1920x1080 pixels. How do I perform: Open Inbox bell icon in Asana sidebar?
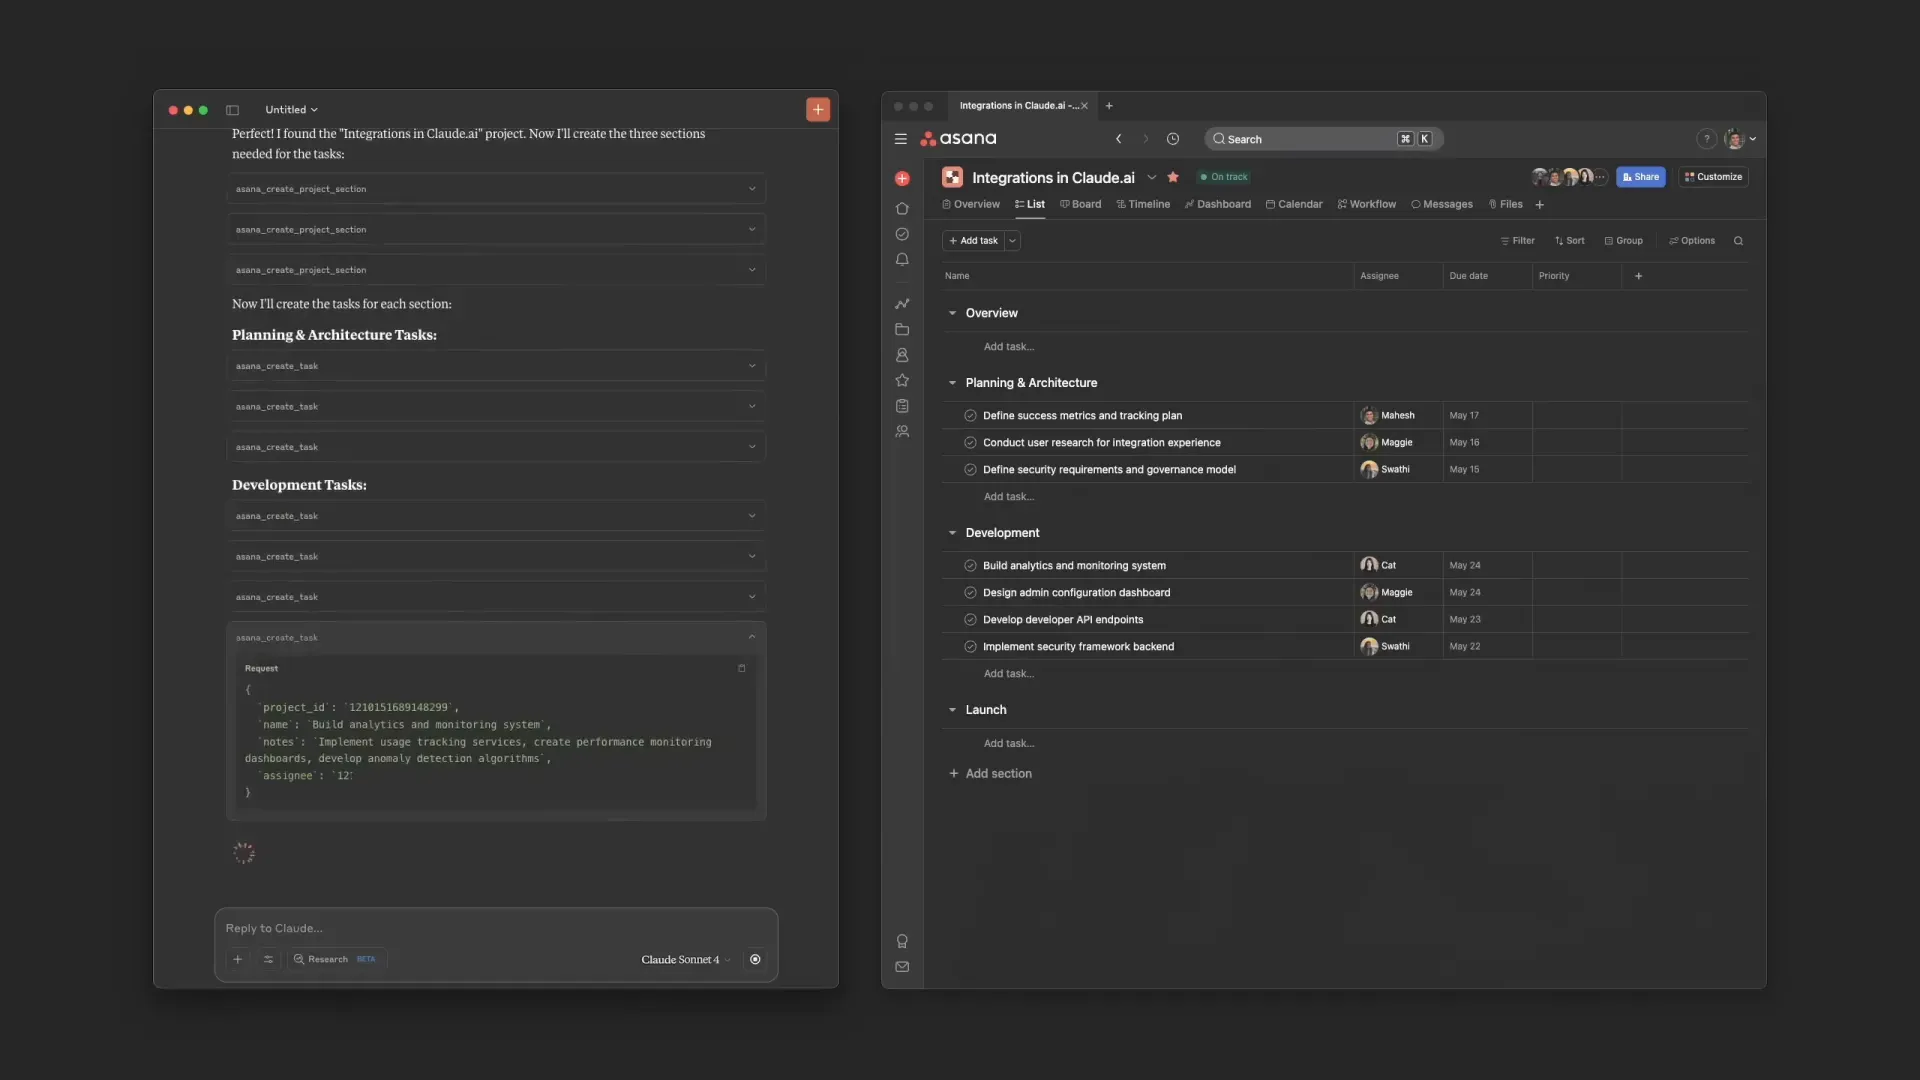pos(902,260)
